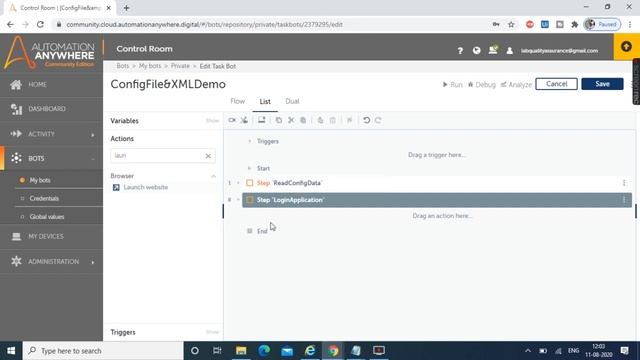Screen dimensions: 640x360
Task: Select the List view tab
Action: (x=265, y=101)
